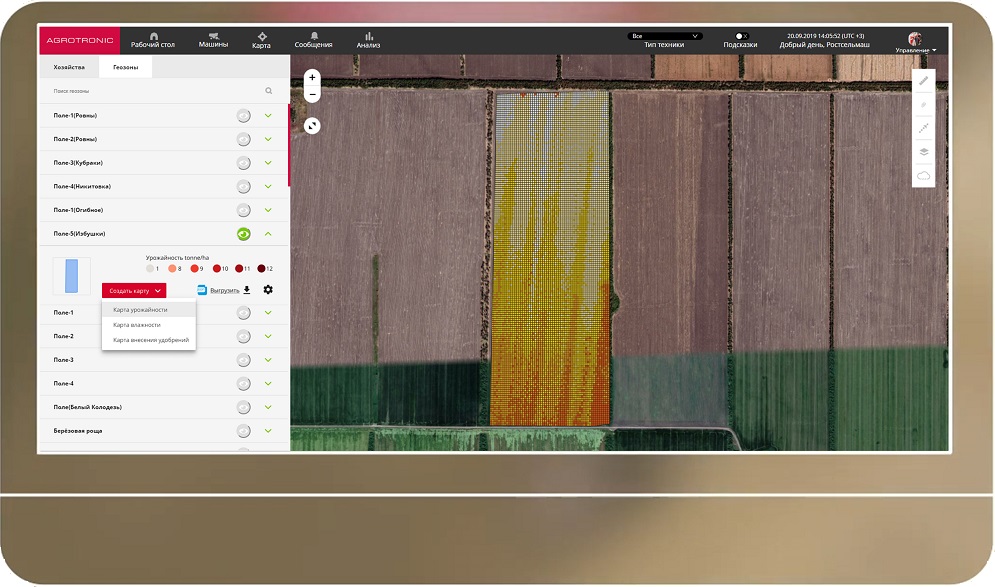
Task: Toggle the Подсказки switch
Action: (x=740, y=35)
